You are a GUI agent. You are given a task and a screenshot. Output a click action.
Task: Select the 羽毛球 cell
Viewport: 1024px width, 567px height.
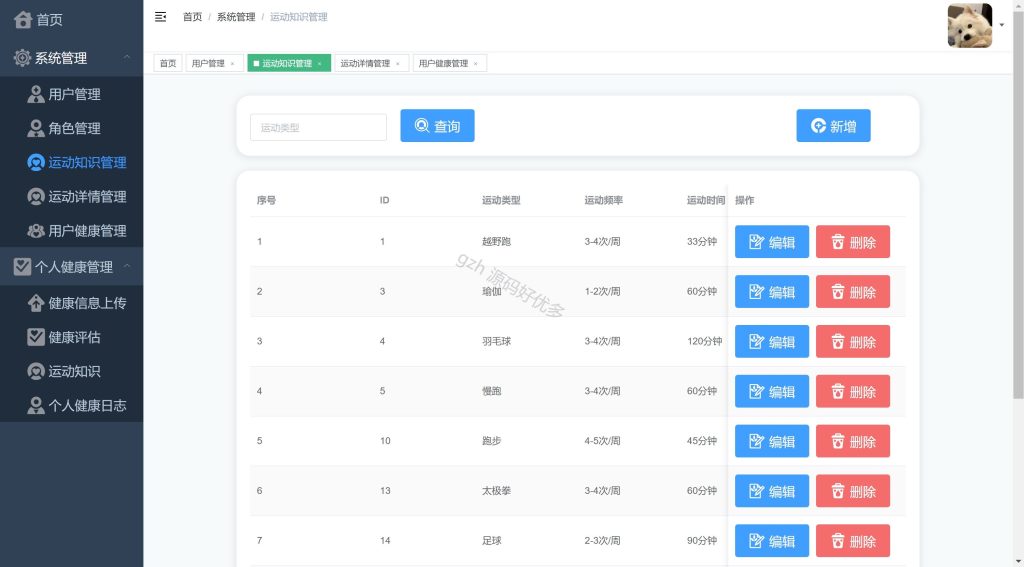pyautogui.click(x=496, y=341)
